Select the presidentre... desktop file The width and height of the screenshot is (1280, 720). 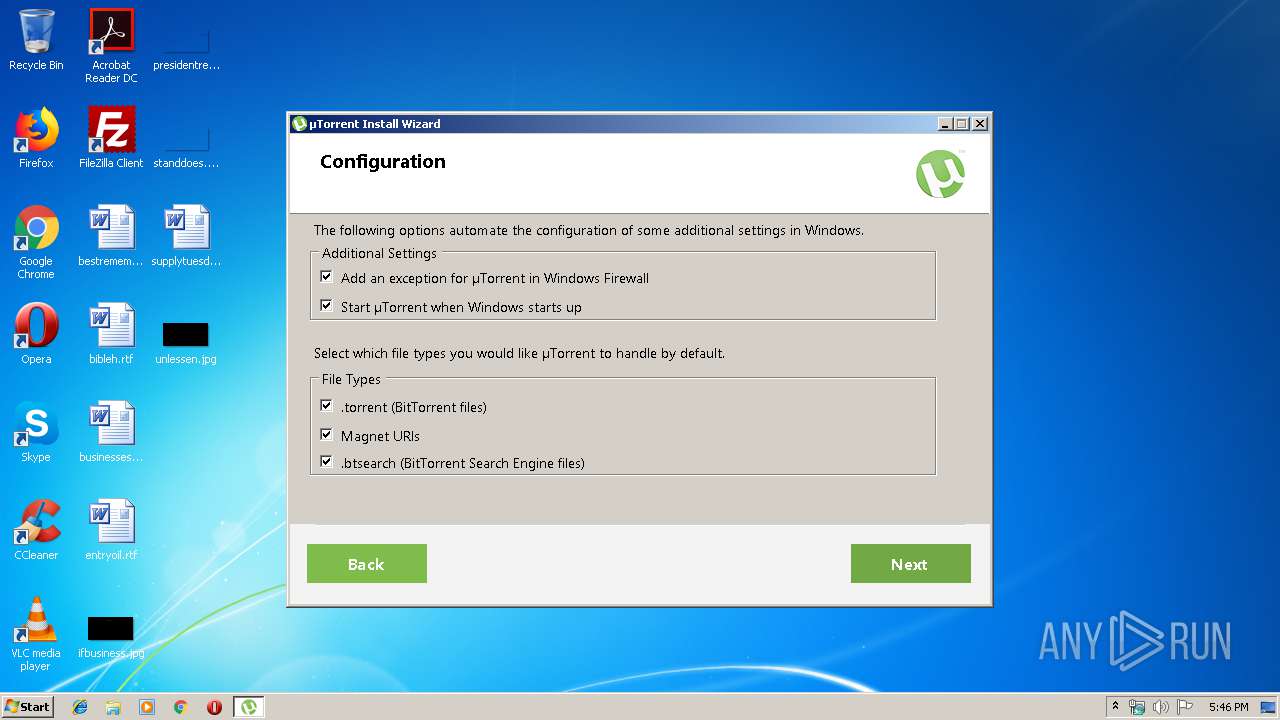coord(186,46)
